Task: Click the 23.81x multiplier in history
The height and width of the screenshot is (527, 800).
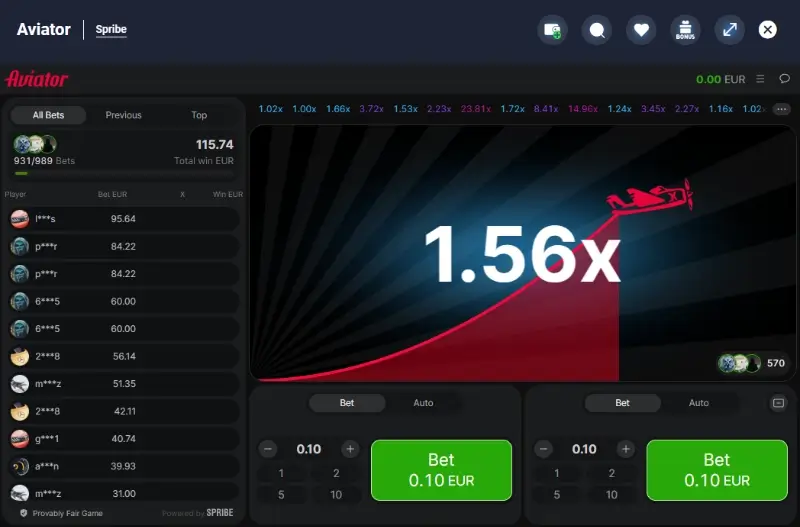Action: (475, 109)
